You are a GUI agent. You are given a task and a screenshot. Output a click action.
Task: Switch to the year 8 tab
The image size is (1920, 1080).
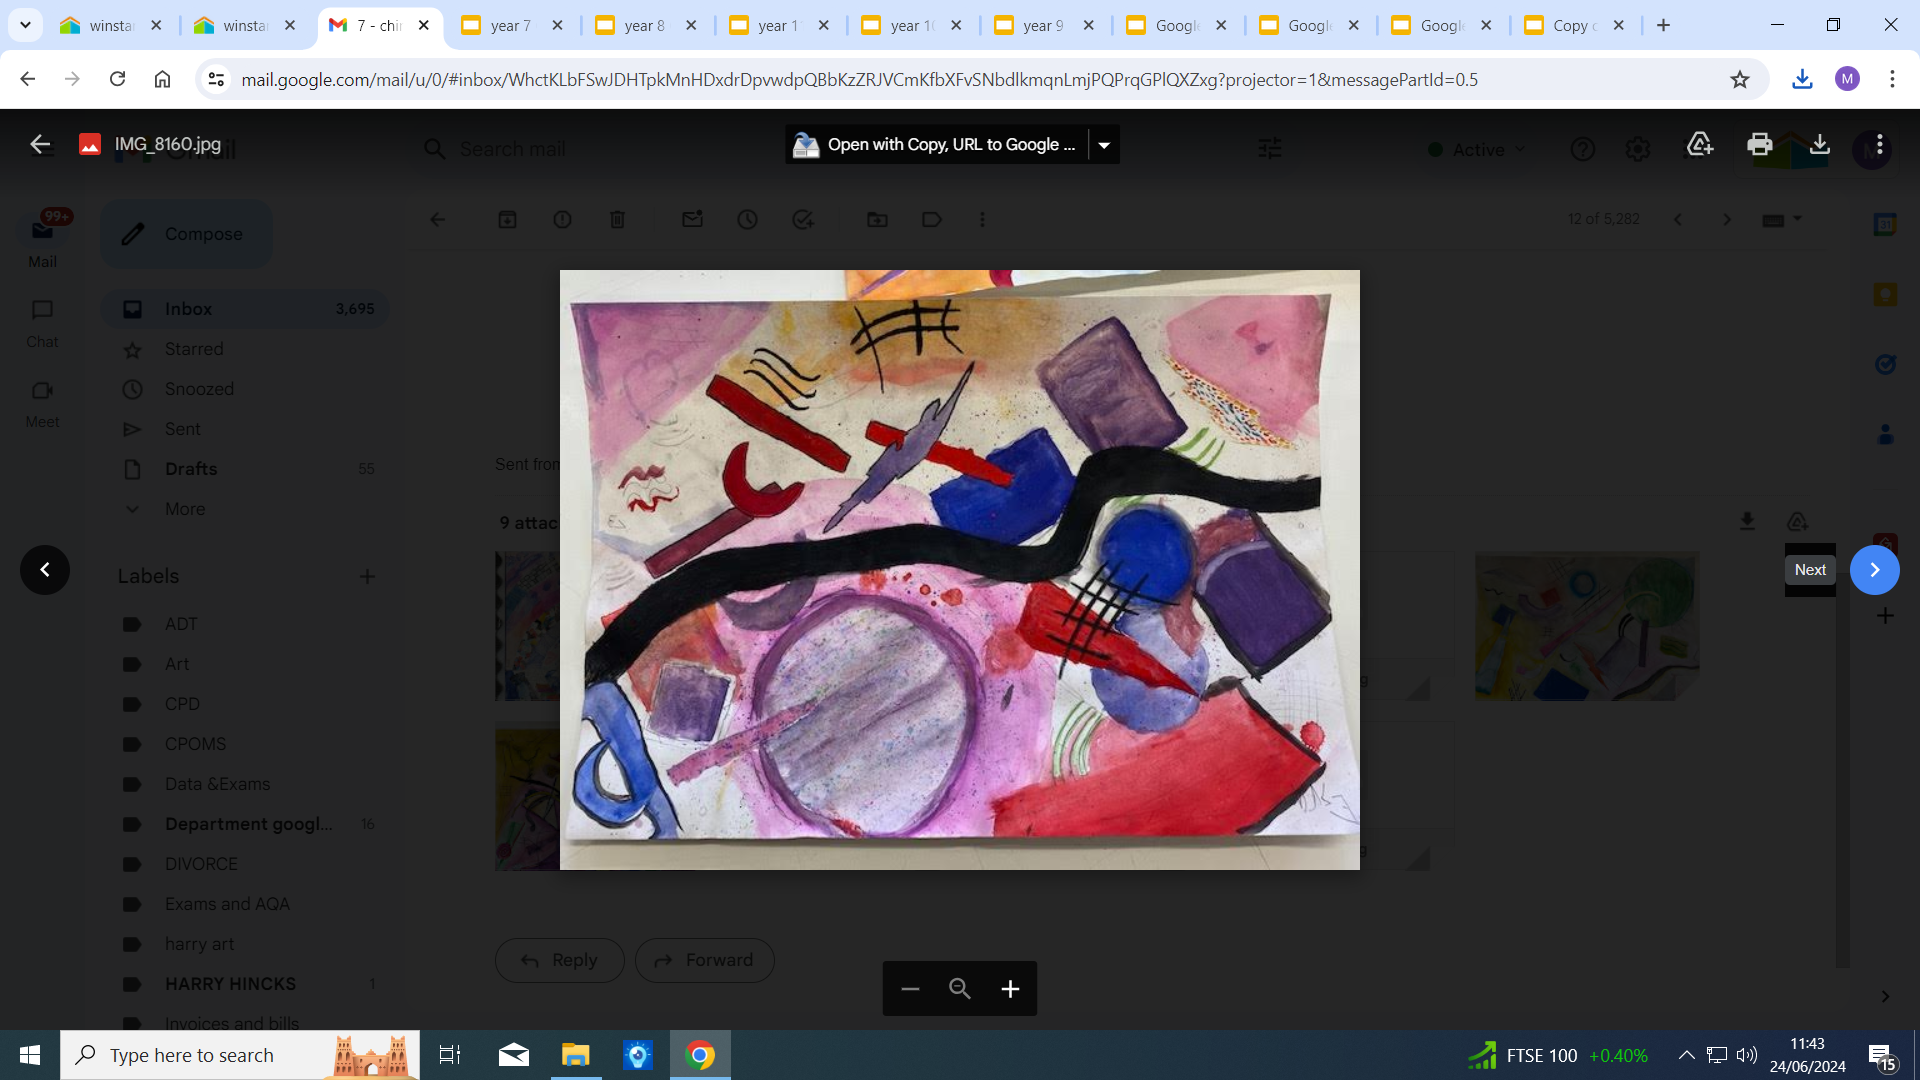pyautogui.click(x=645, y=25)
